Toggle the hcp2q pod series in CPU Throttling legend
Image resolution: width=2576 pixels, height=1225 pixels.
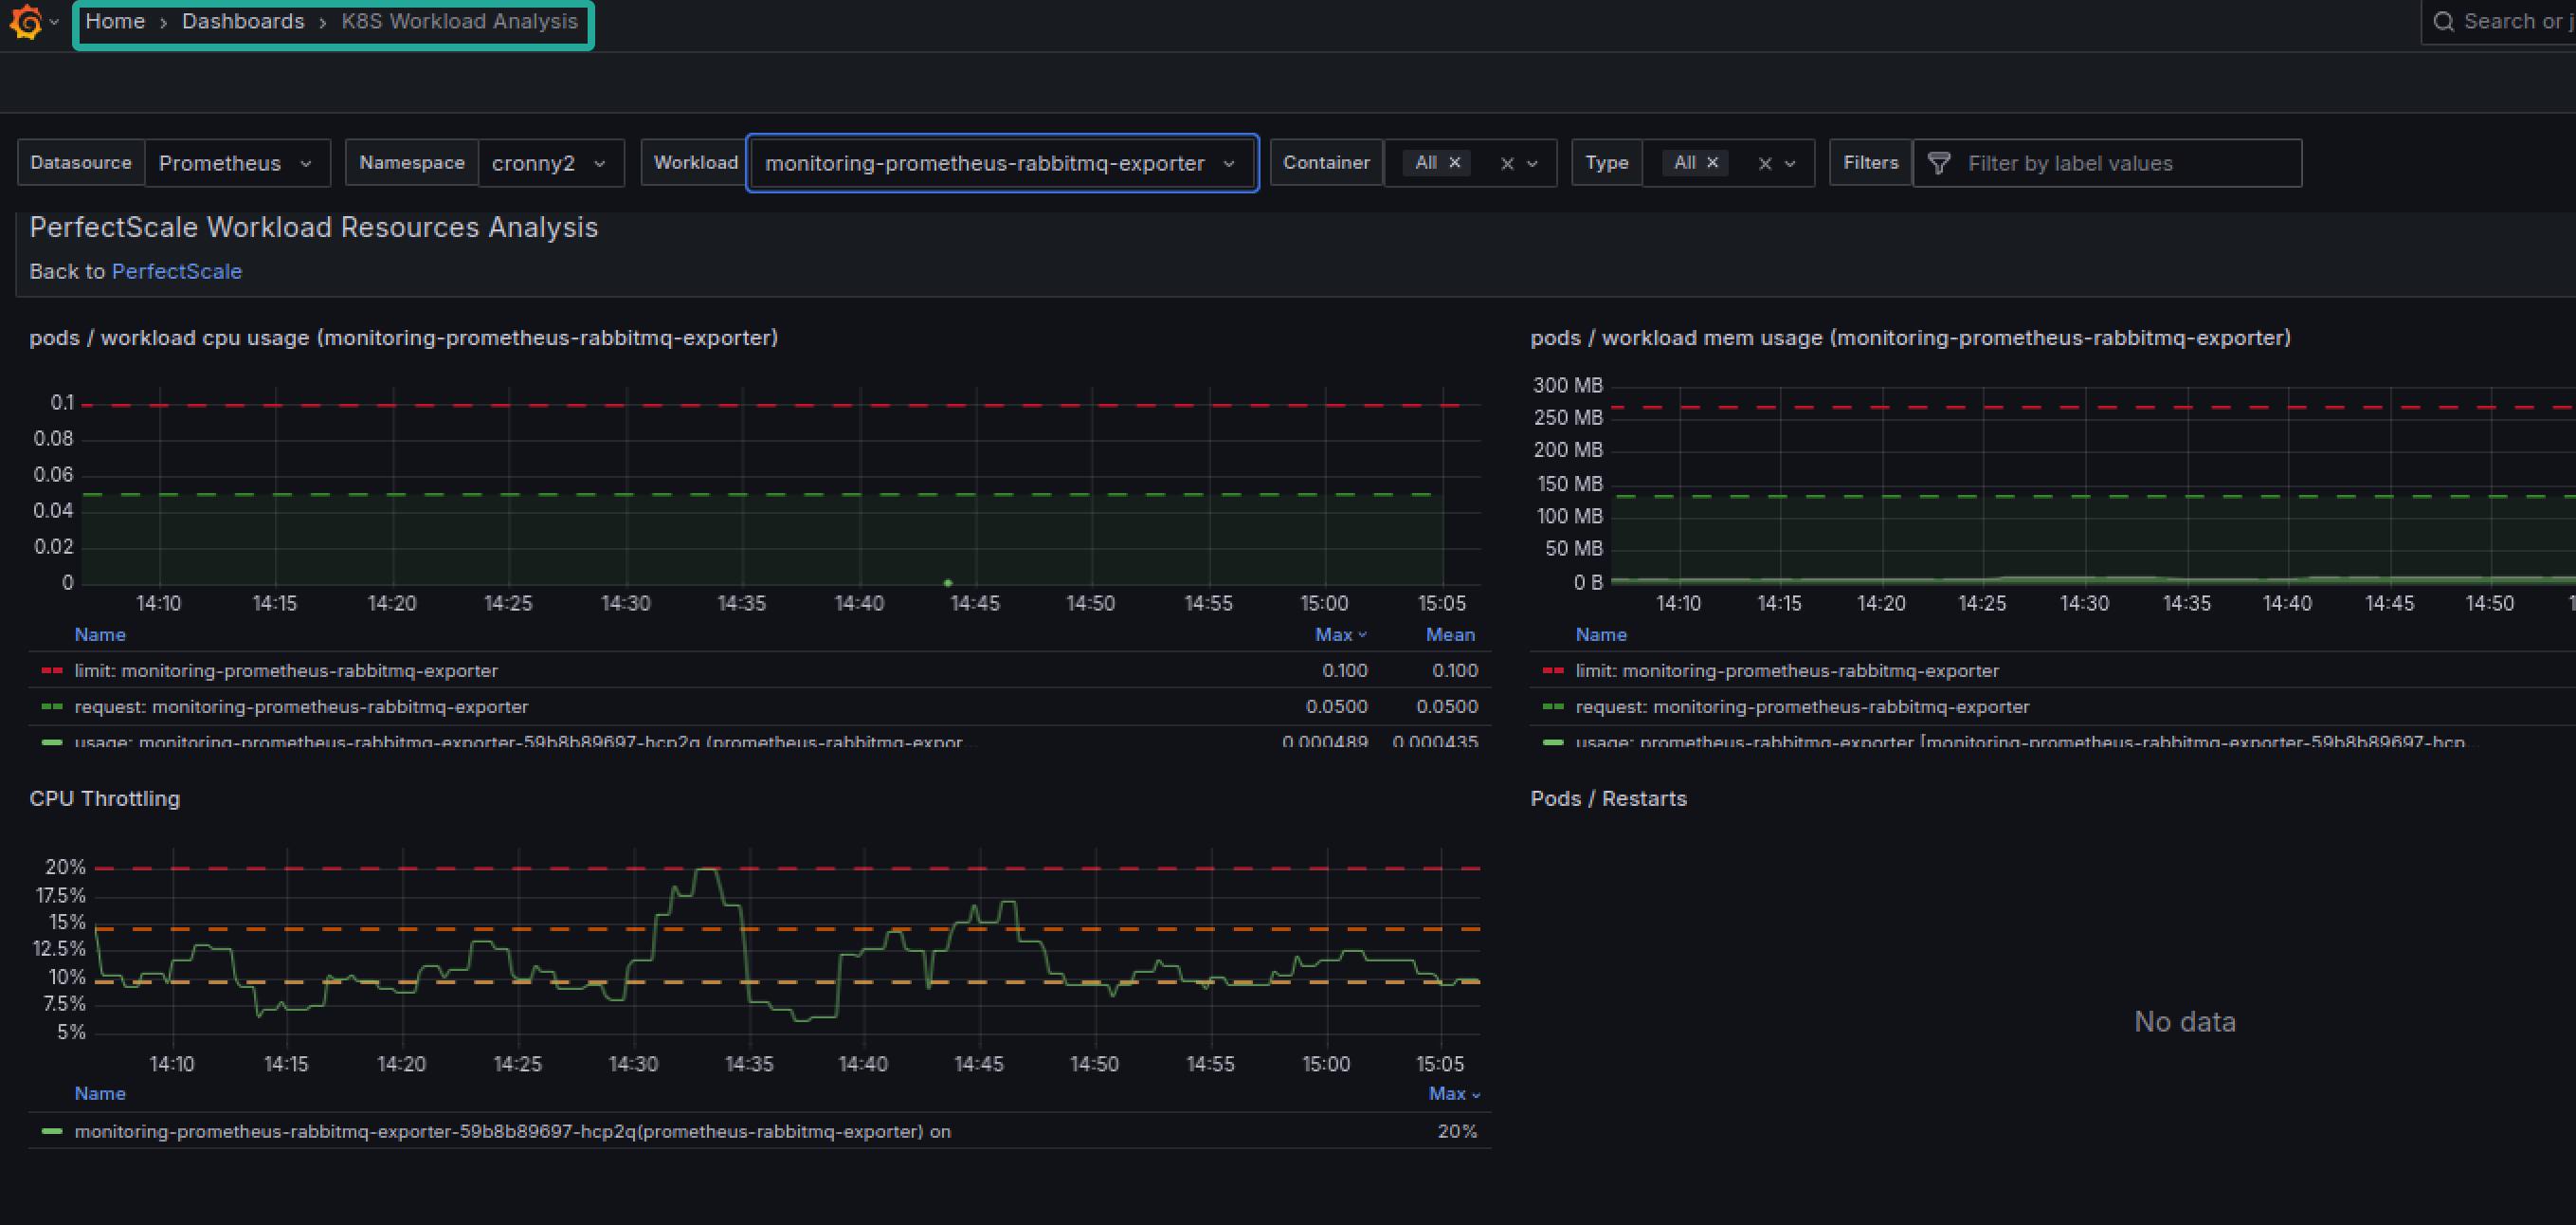coord(513,1132)
